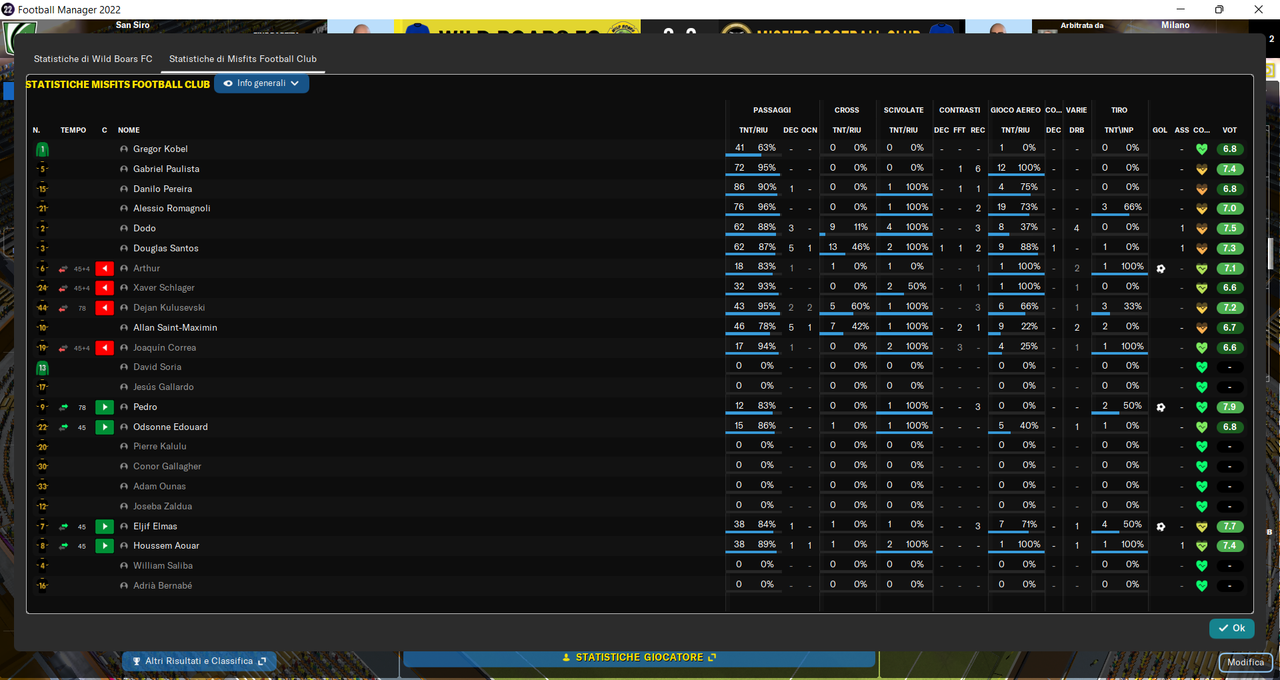Sort by the DRB column header
Viewport: 1280px width, 680px height.
coord(1077,130)
